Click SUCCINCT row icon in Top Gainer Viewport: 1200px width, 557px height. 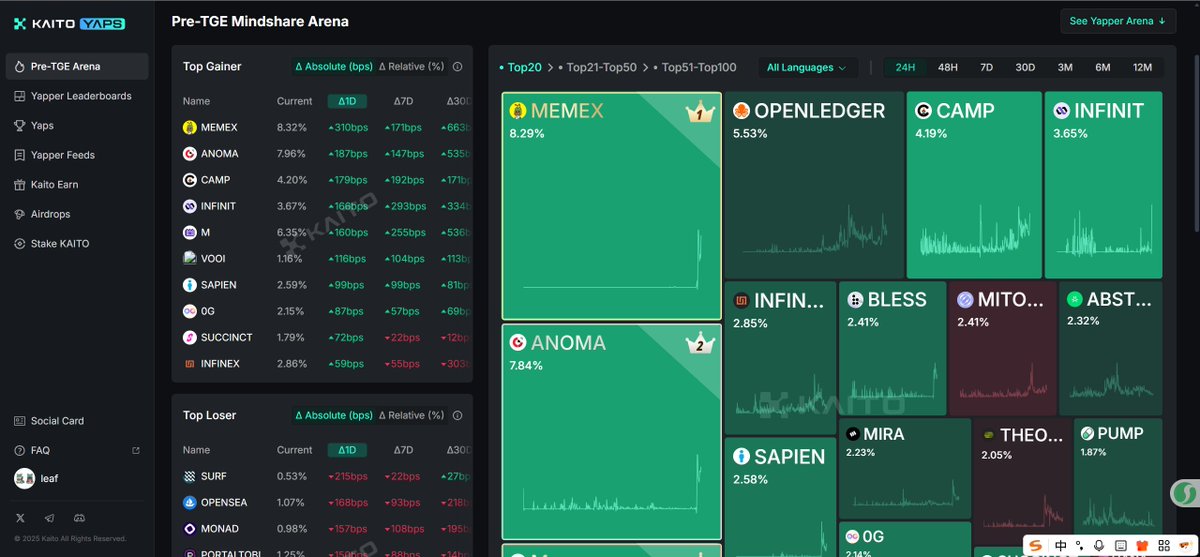[x=190, y=337]
